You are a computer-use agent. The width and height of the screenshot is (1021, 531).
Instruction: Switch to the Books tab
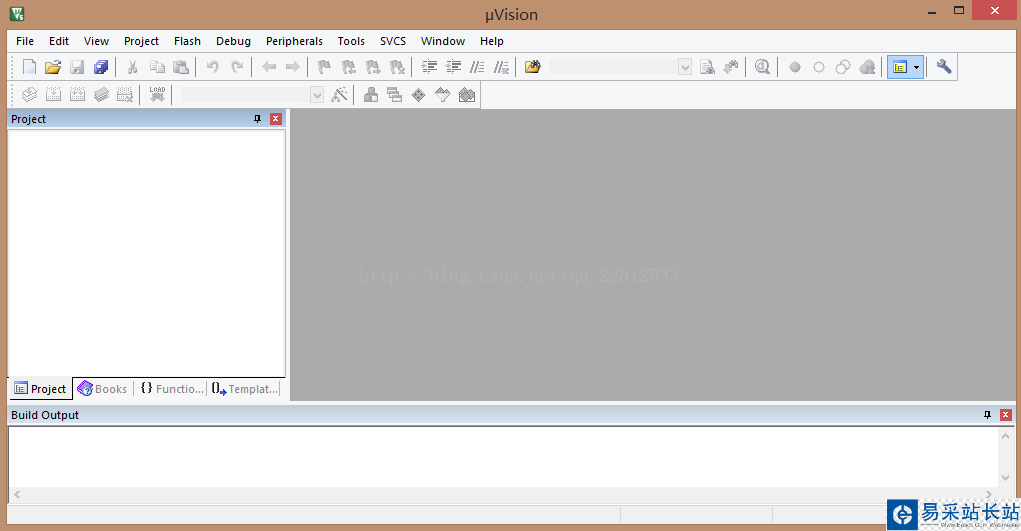click(102, 388)
